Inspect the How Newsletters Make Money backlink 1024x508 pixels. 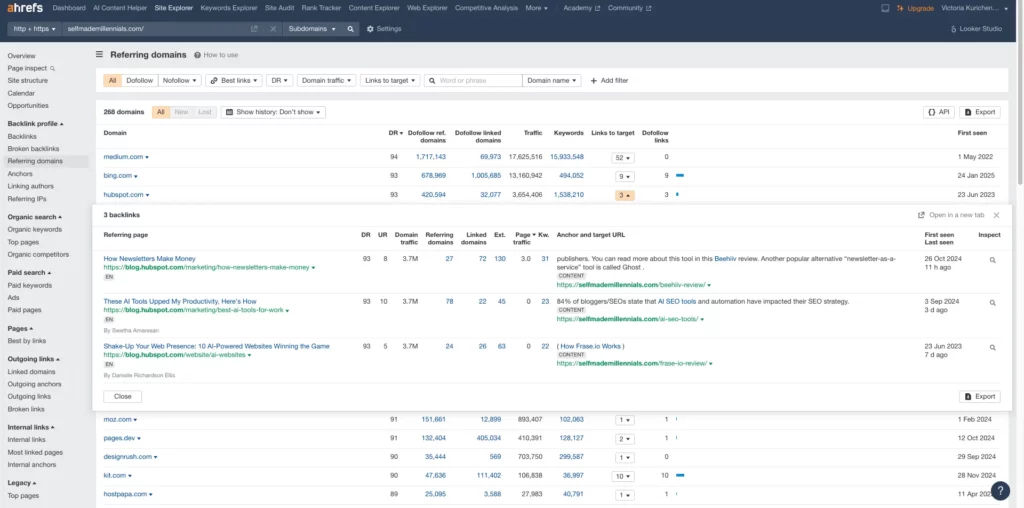(x=993, y=260)
